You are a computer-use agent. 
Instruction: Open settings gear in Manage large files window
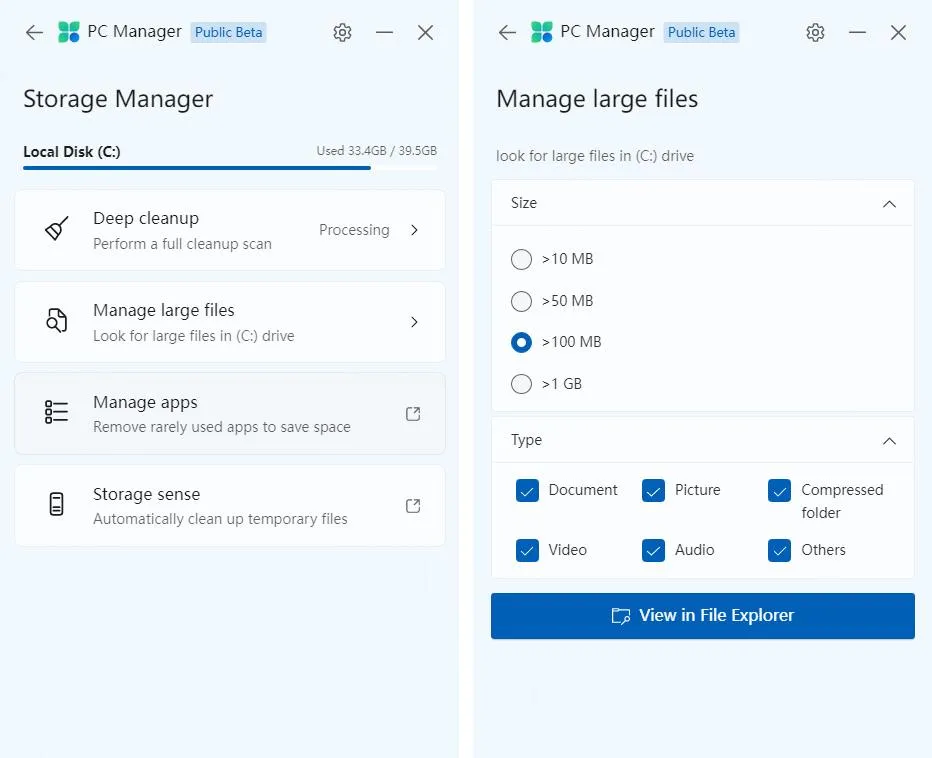[815, 32]
